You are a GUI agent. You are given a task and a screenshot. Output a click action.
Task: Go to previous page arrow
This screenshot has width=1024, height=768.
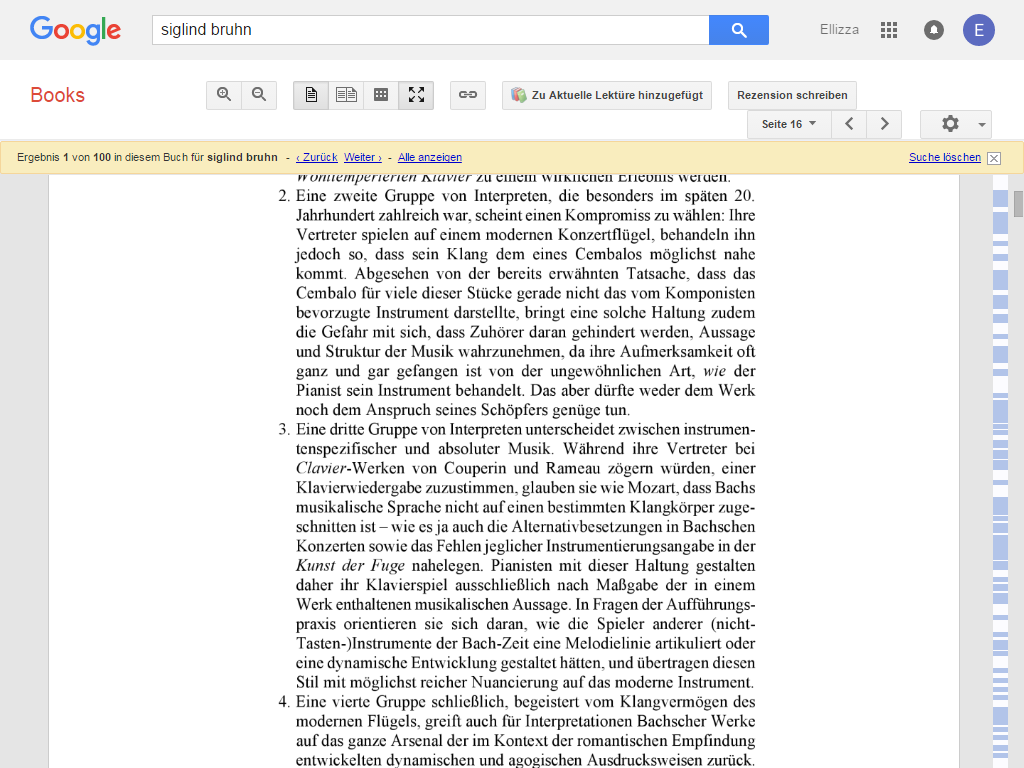(849, 124)
